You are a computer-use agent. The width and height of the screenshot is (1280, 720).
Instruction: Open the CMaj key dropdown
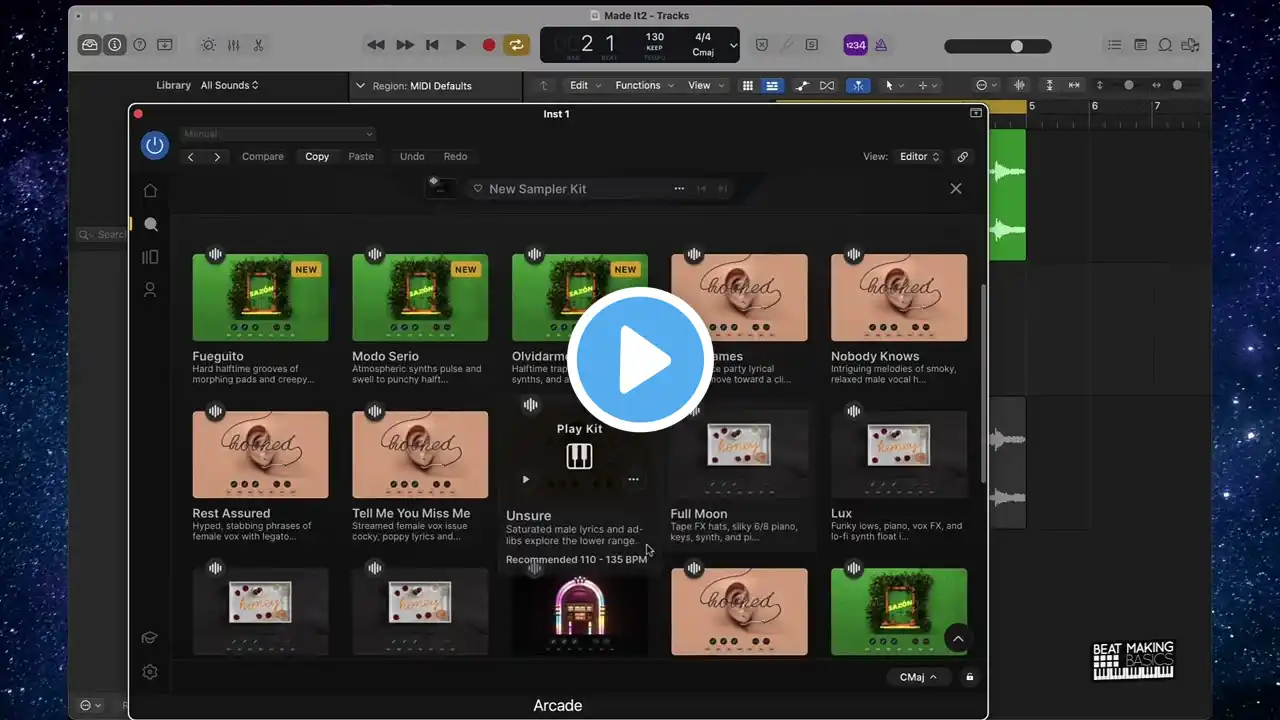(918, 677)
